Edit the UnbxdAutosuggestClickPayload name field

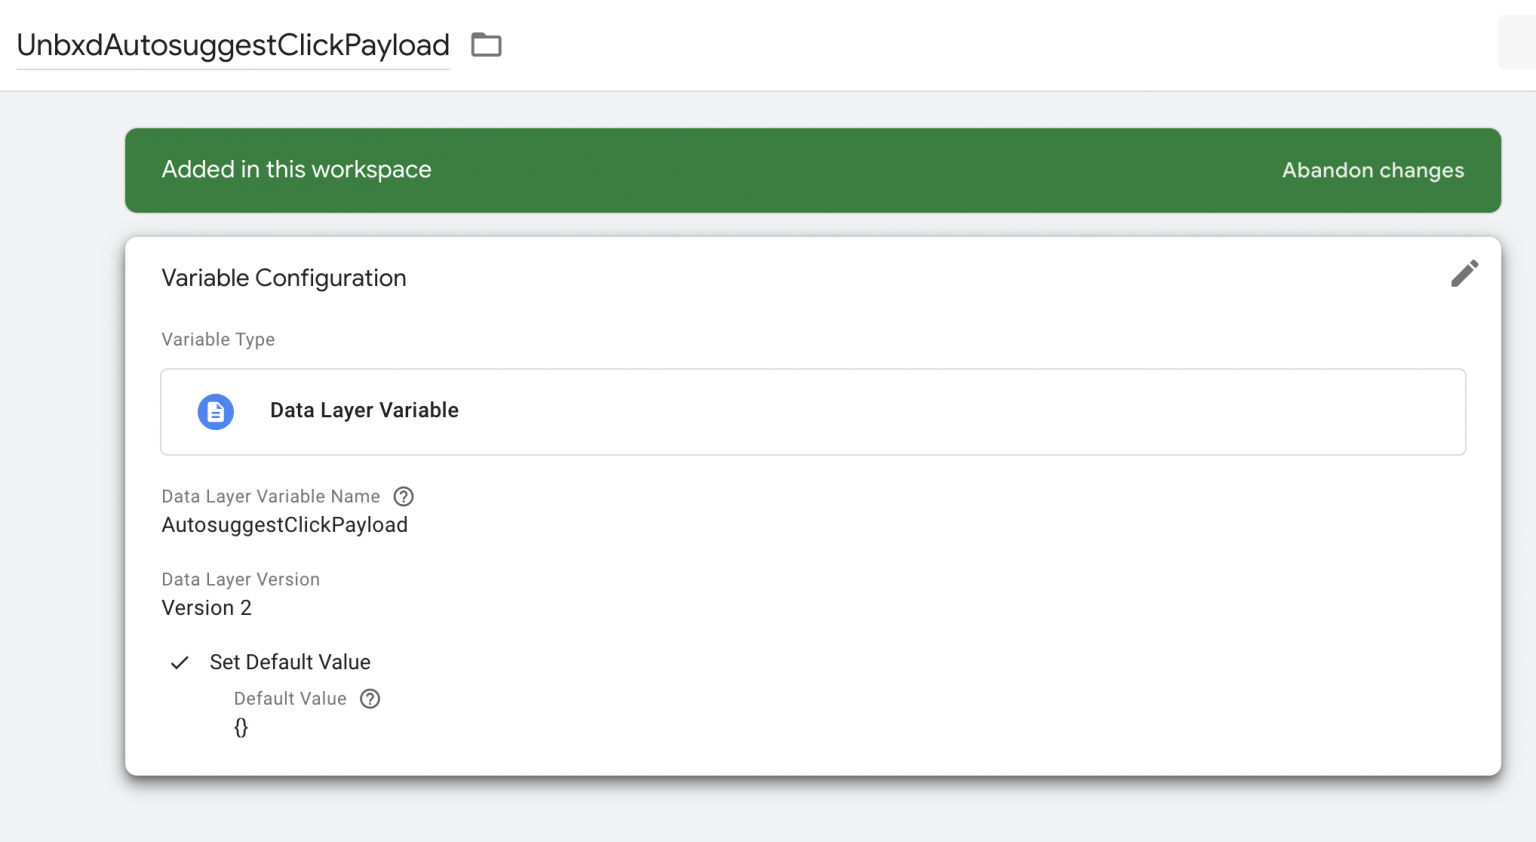click(233, 45)
